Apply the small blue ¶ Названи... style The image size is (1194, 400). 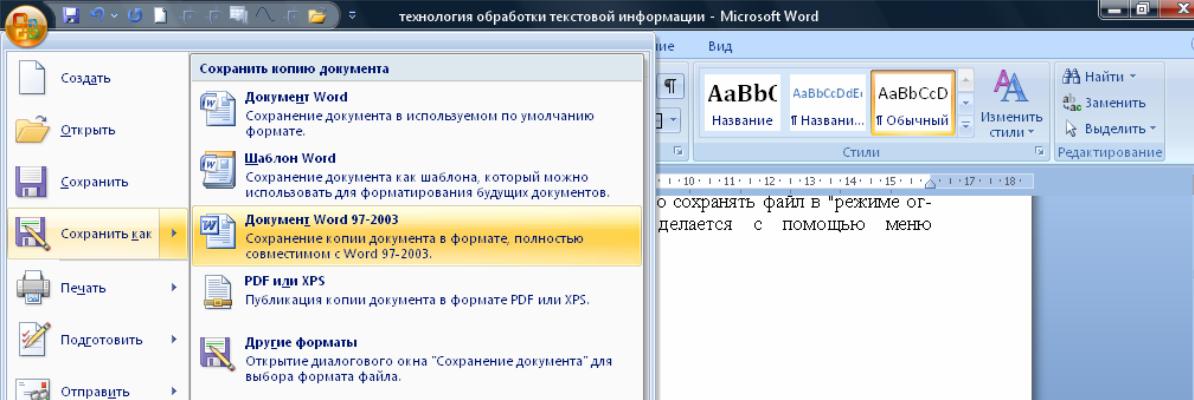(x=826, y=102)
